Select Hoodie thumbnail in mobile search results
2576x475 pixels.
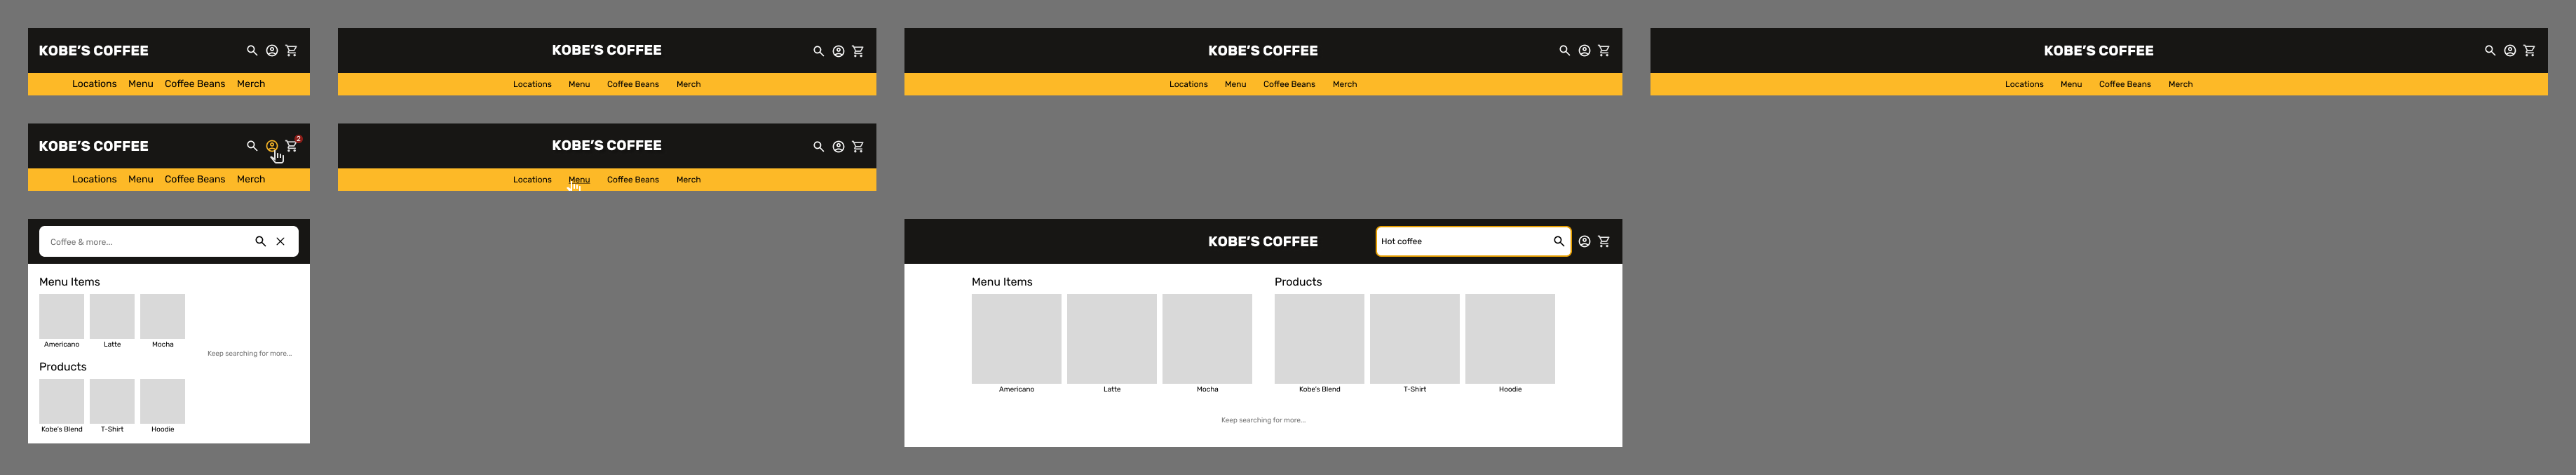coord(163,401)
